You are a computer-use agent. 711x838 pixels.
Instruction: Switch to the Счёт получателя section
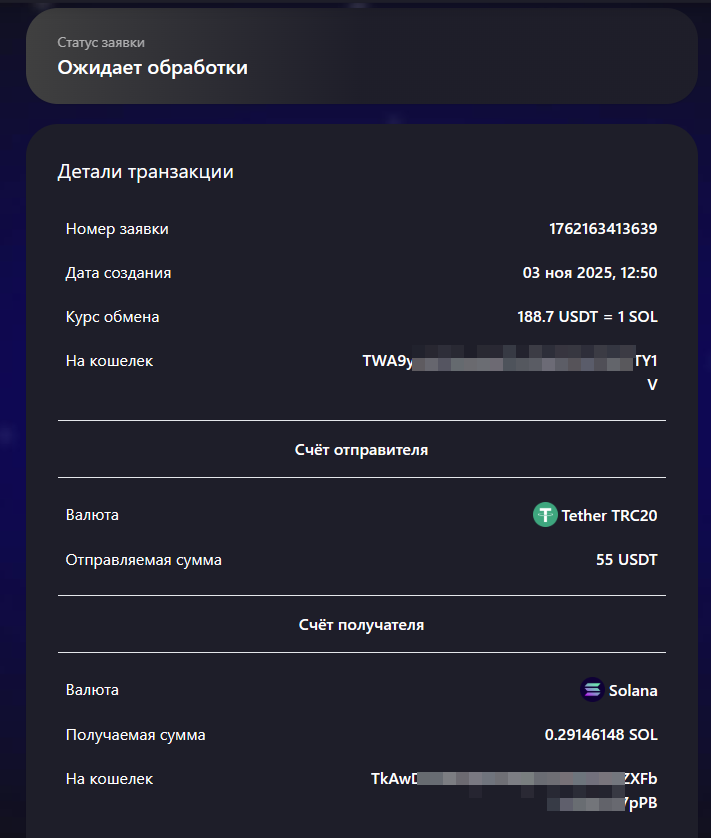[360, 623]
